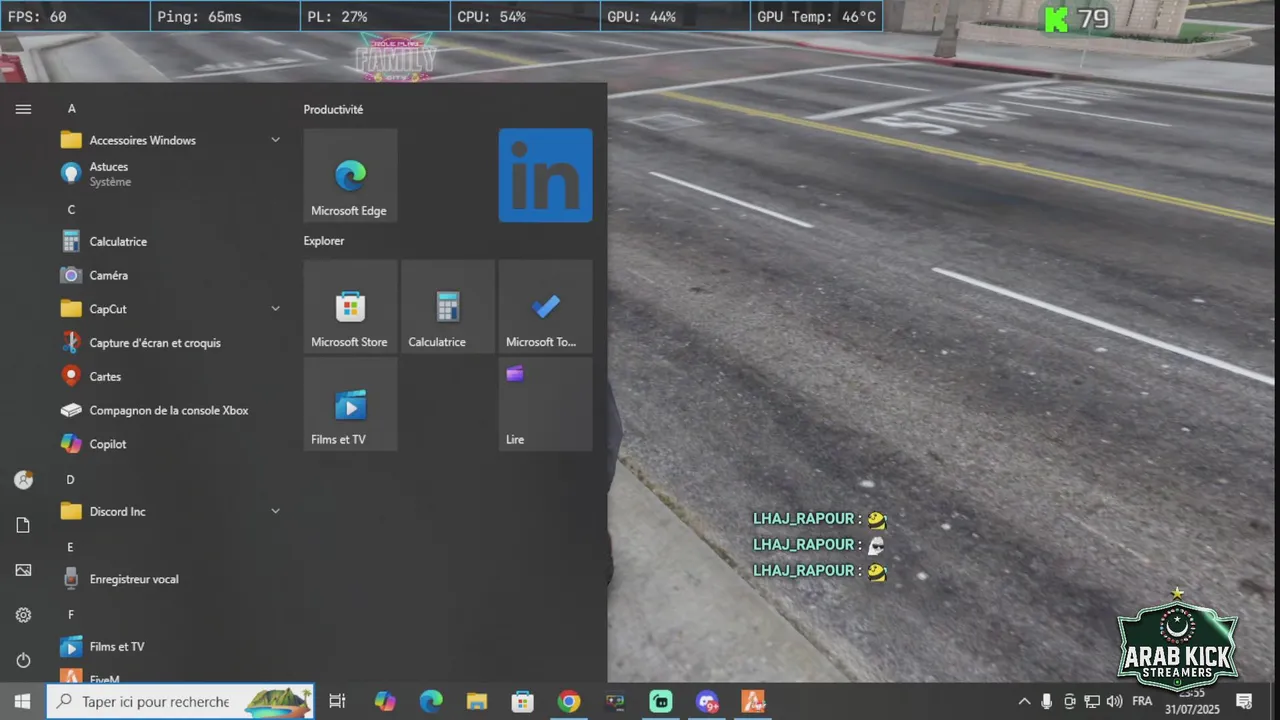Expand the Accessoires Windows folder chevron

275,140
